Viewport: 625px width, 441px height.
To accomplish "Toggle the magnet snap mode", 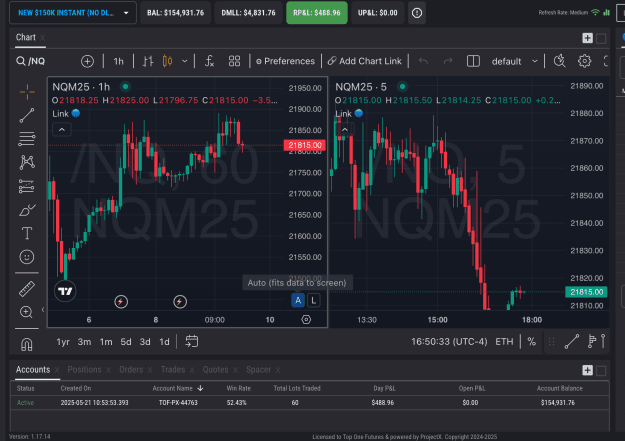I will 27,344.
